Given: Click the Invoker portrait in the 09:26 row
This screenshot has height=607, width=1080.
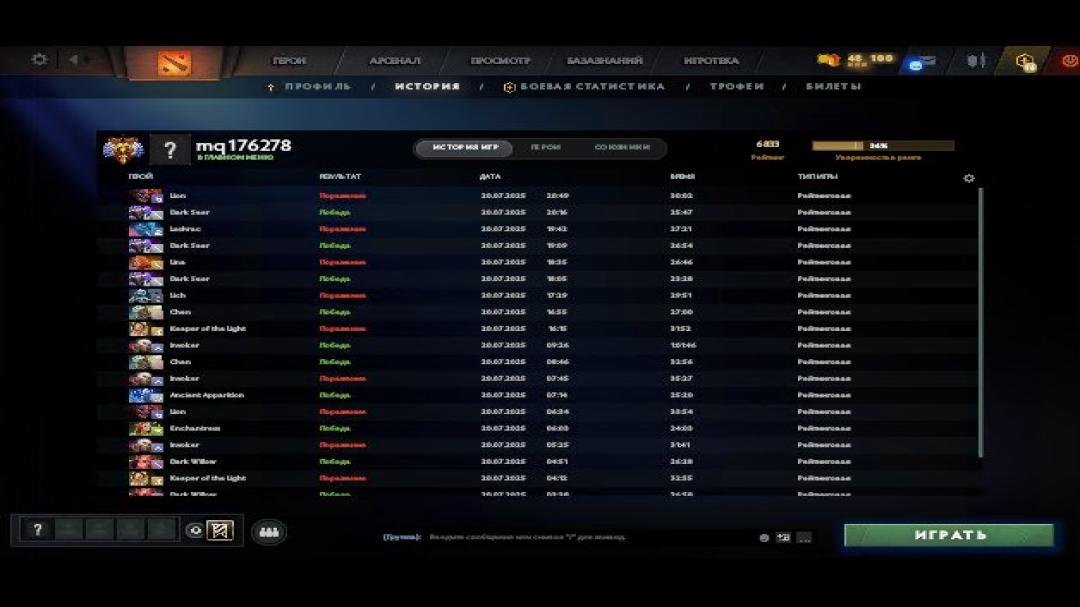Looking at the screenshot, I should tap(146, 345).
